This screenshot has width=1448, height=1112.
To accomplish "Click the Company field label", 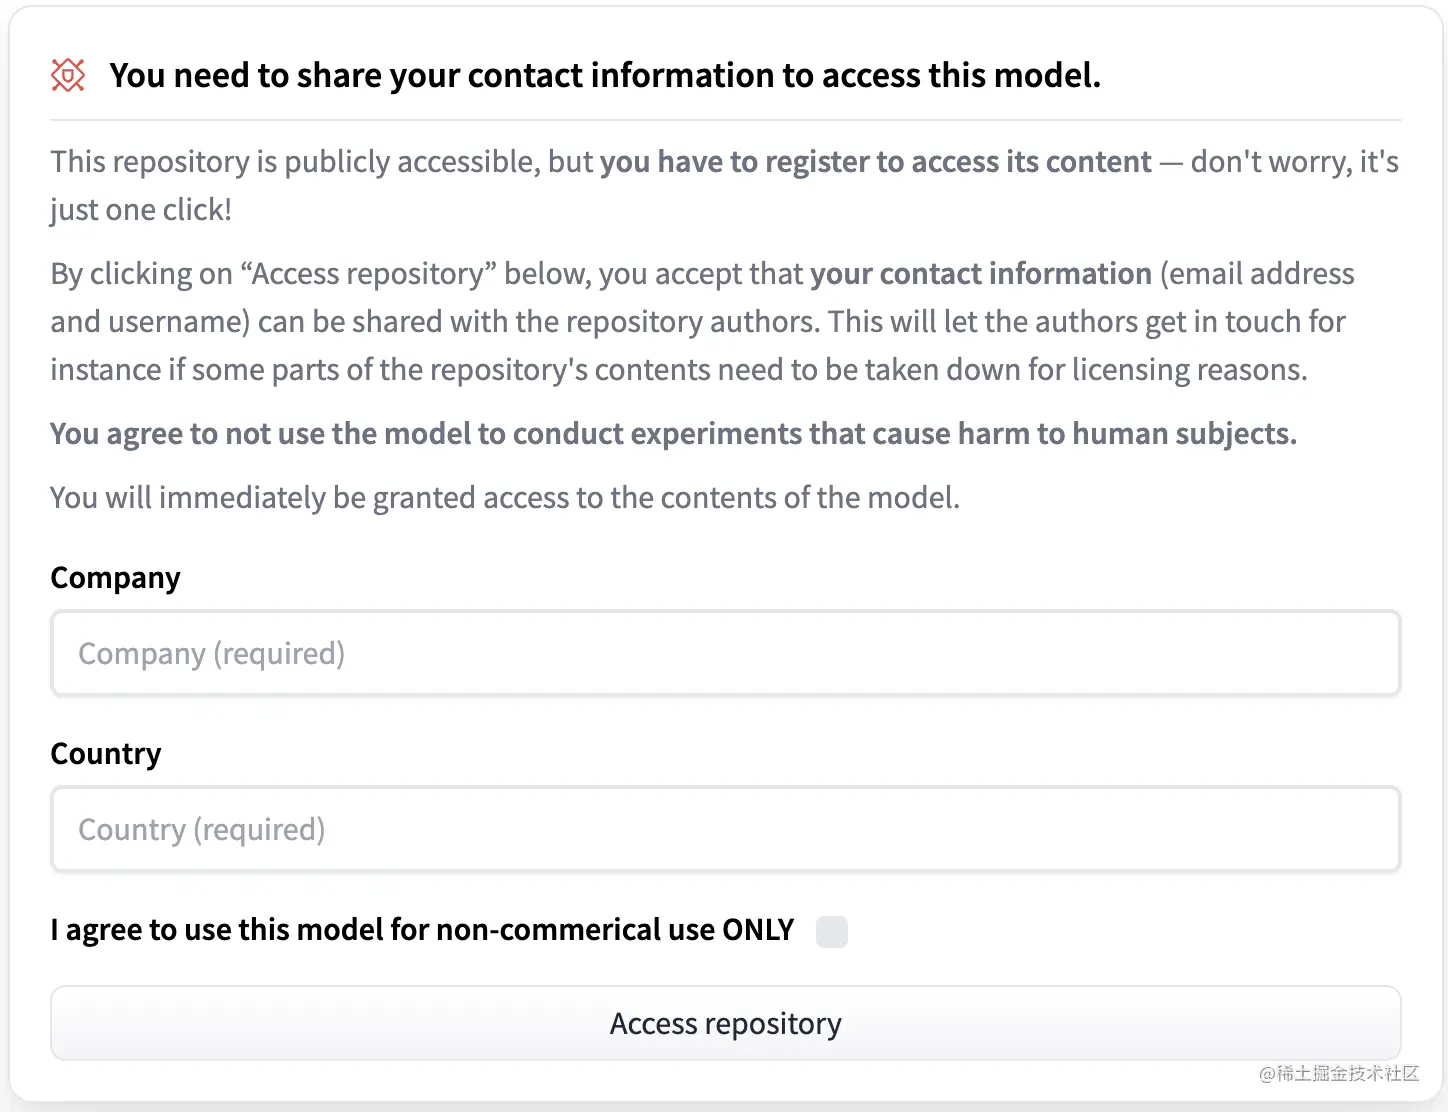I will tap(115, 578).
